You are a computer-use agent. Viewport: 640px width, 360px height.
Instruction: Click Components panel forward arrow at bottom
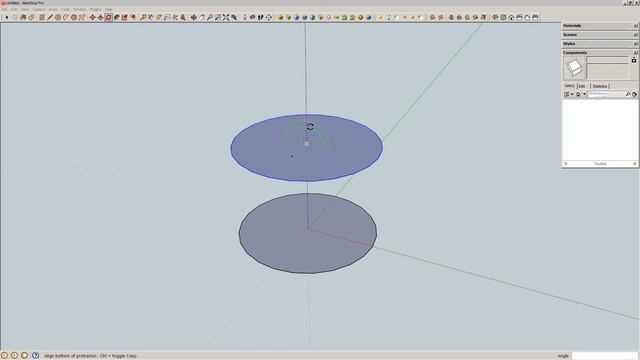click(x=635, y=164)
